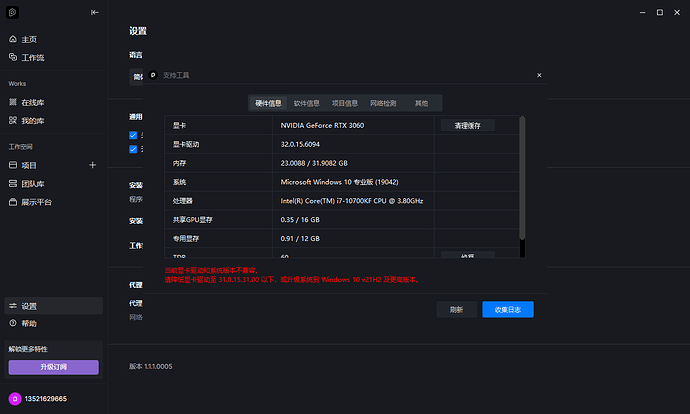Click shared GPU memory 0.35 / 16 GB
Image resolution: width=690 pixels, height=414 pixels.
tap(300, 220)
